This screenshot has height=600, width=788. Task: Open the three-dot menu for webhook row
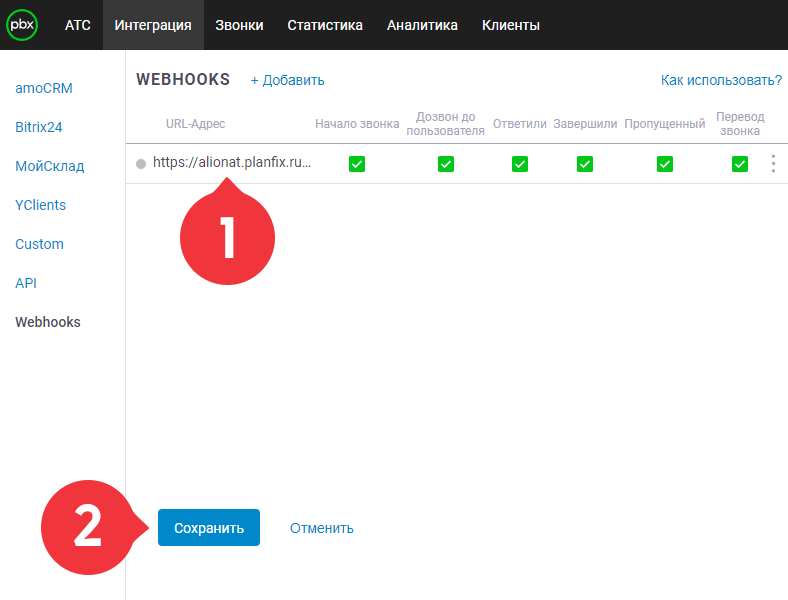tap(773, 164)
